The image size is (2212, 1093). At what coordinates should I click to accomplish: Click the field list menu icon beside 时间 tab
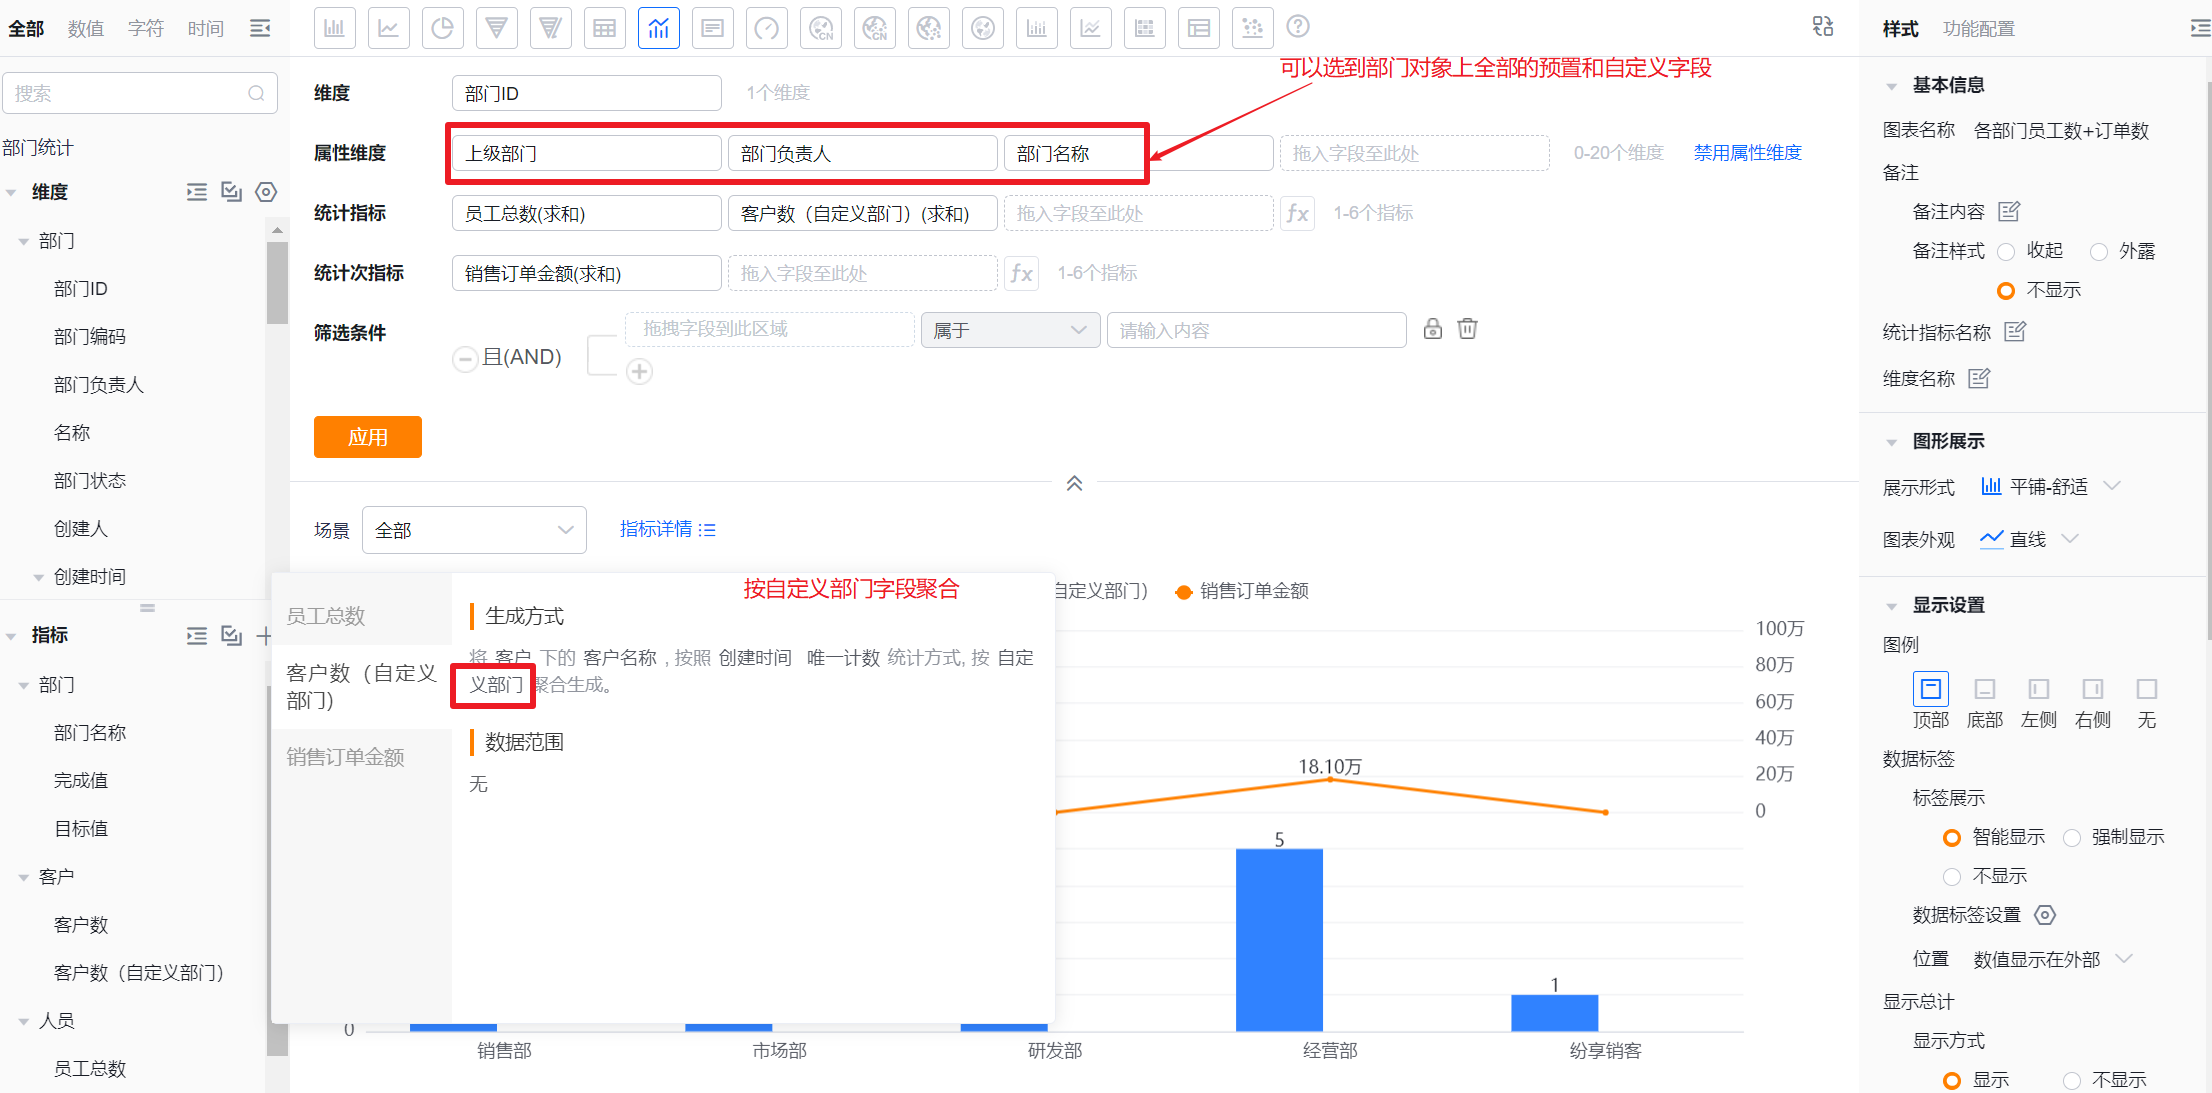click(260, 28)
